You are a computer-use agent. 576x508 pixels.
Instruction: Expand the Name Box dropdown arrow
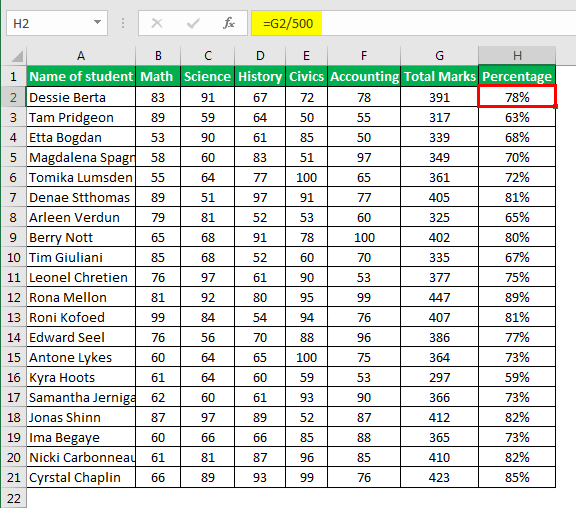[x=97, y=22]
